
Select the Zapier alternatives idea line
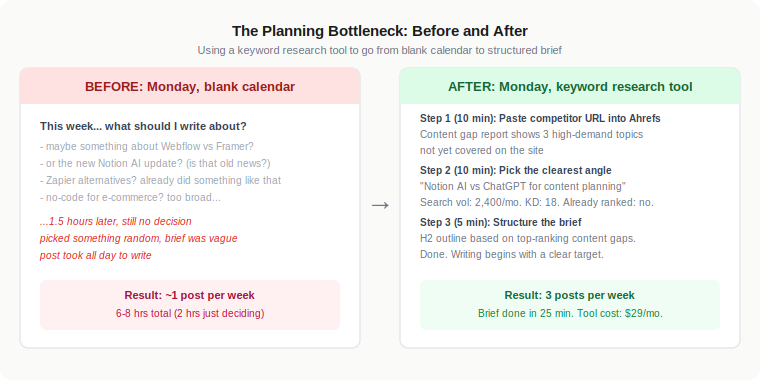160,180
